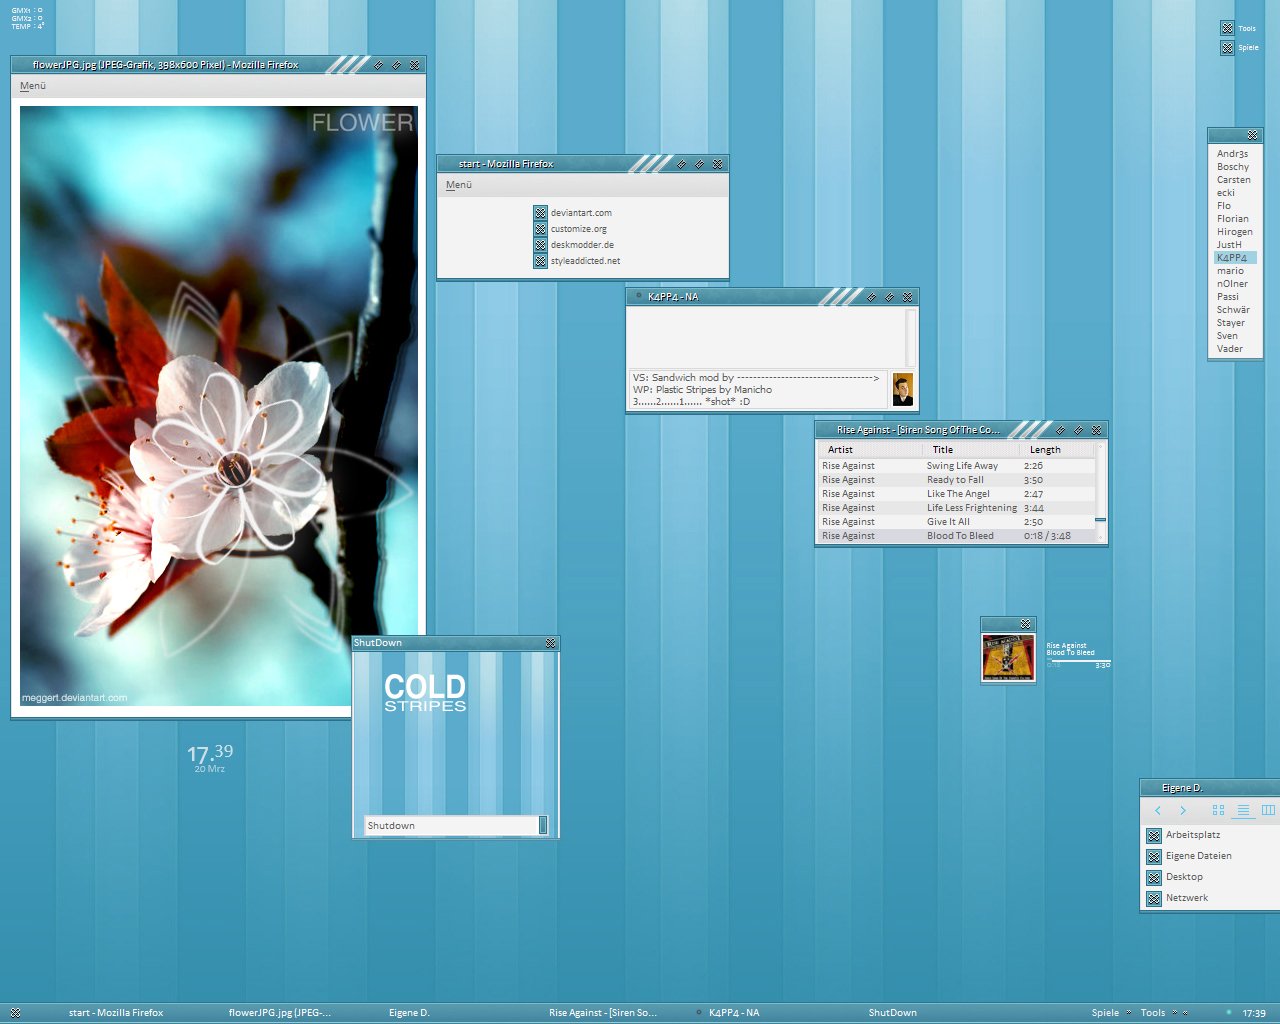
Task: Click the deviantart.com bookmark icon
Action: 540,213
